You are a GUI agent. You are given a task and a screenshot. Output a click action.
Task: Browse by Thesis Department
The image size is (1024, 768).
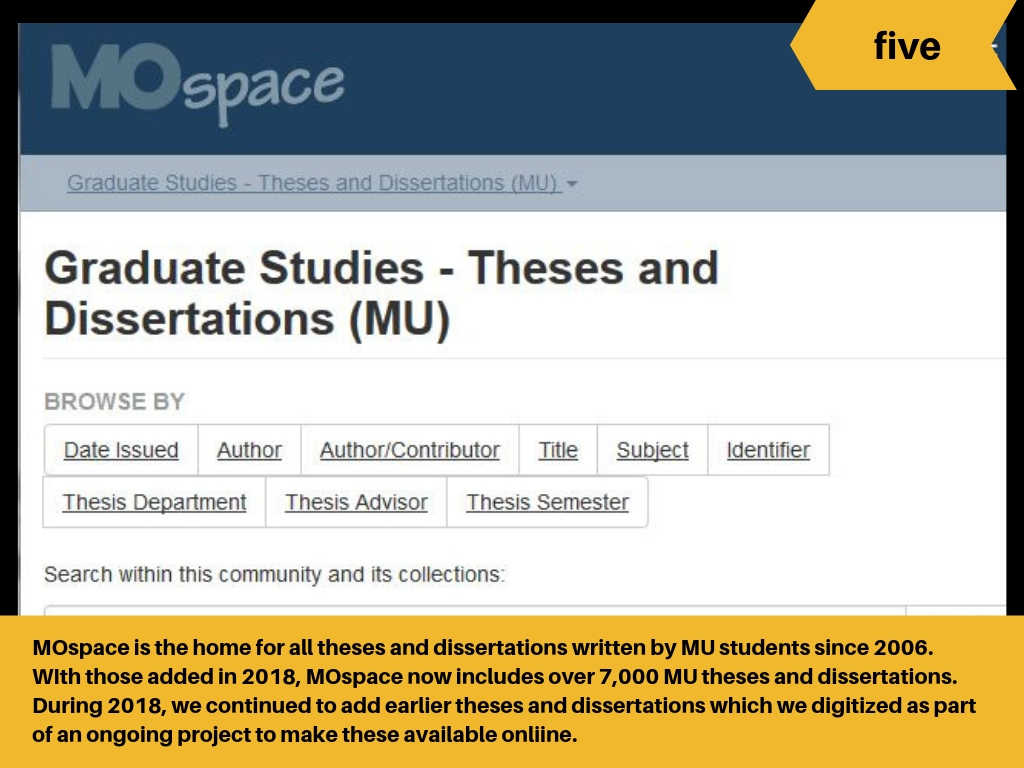tap(154, 502)
